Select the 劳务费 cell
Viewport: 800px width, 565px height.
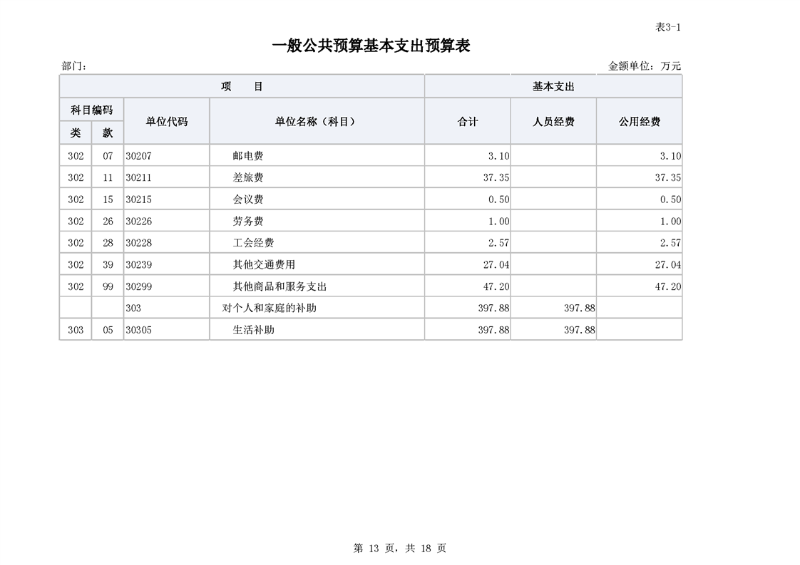247,221
